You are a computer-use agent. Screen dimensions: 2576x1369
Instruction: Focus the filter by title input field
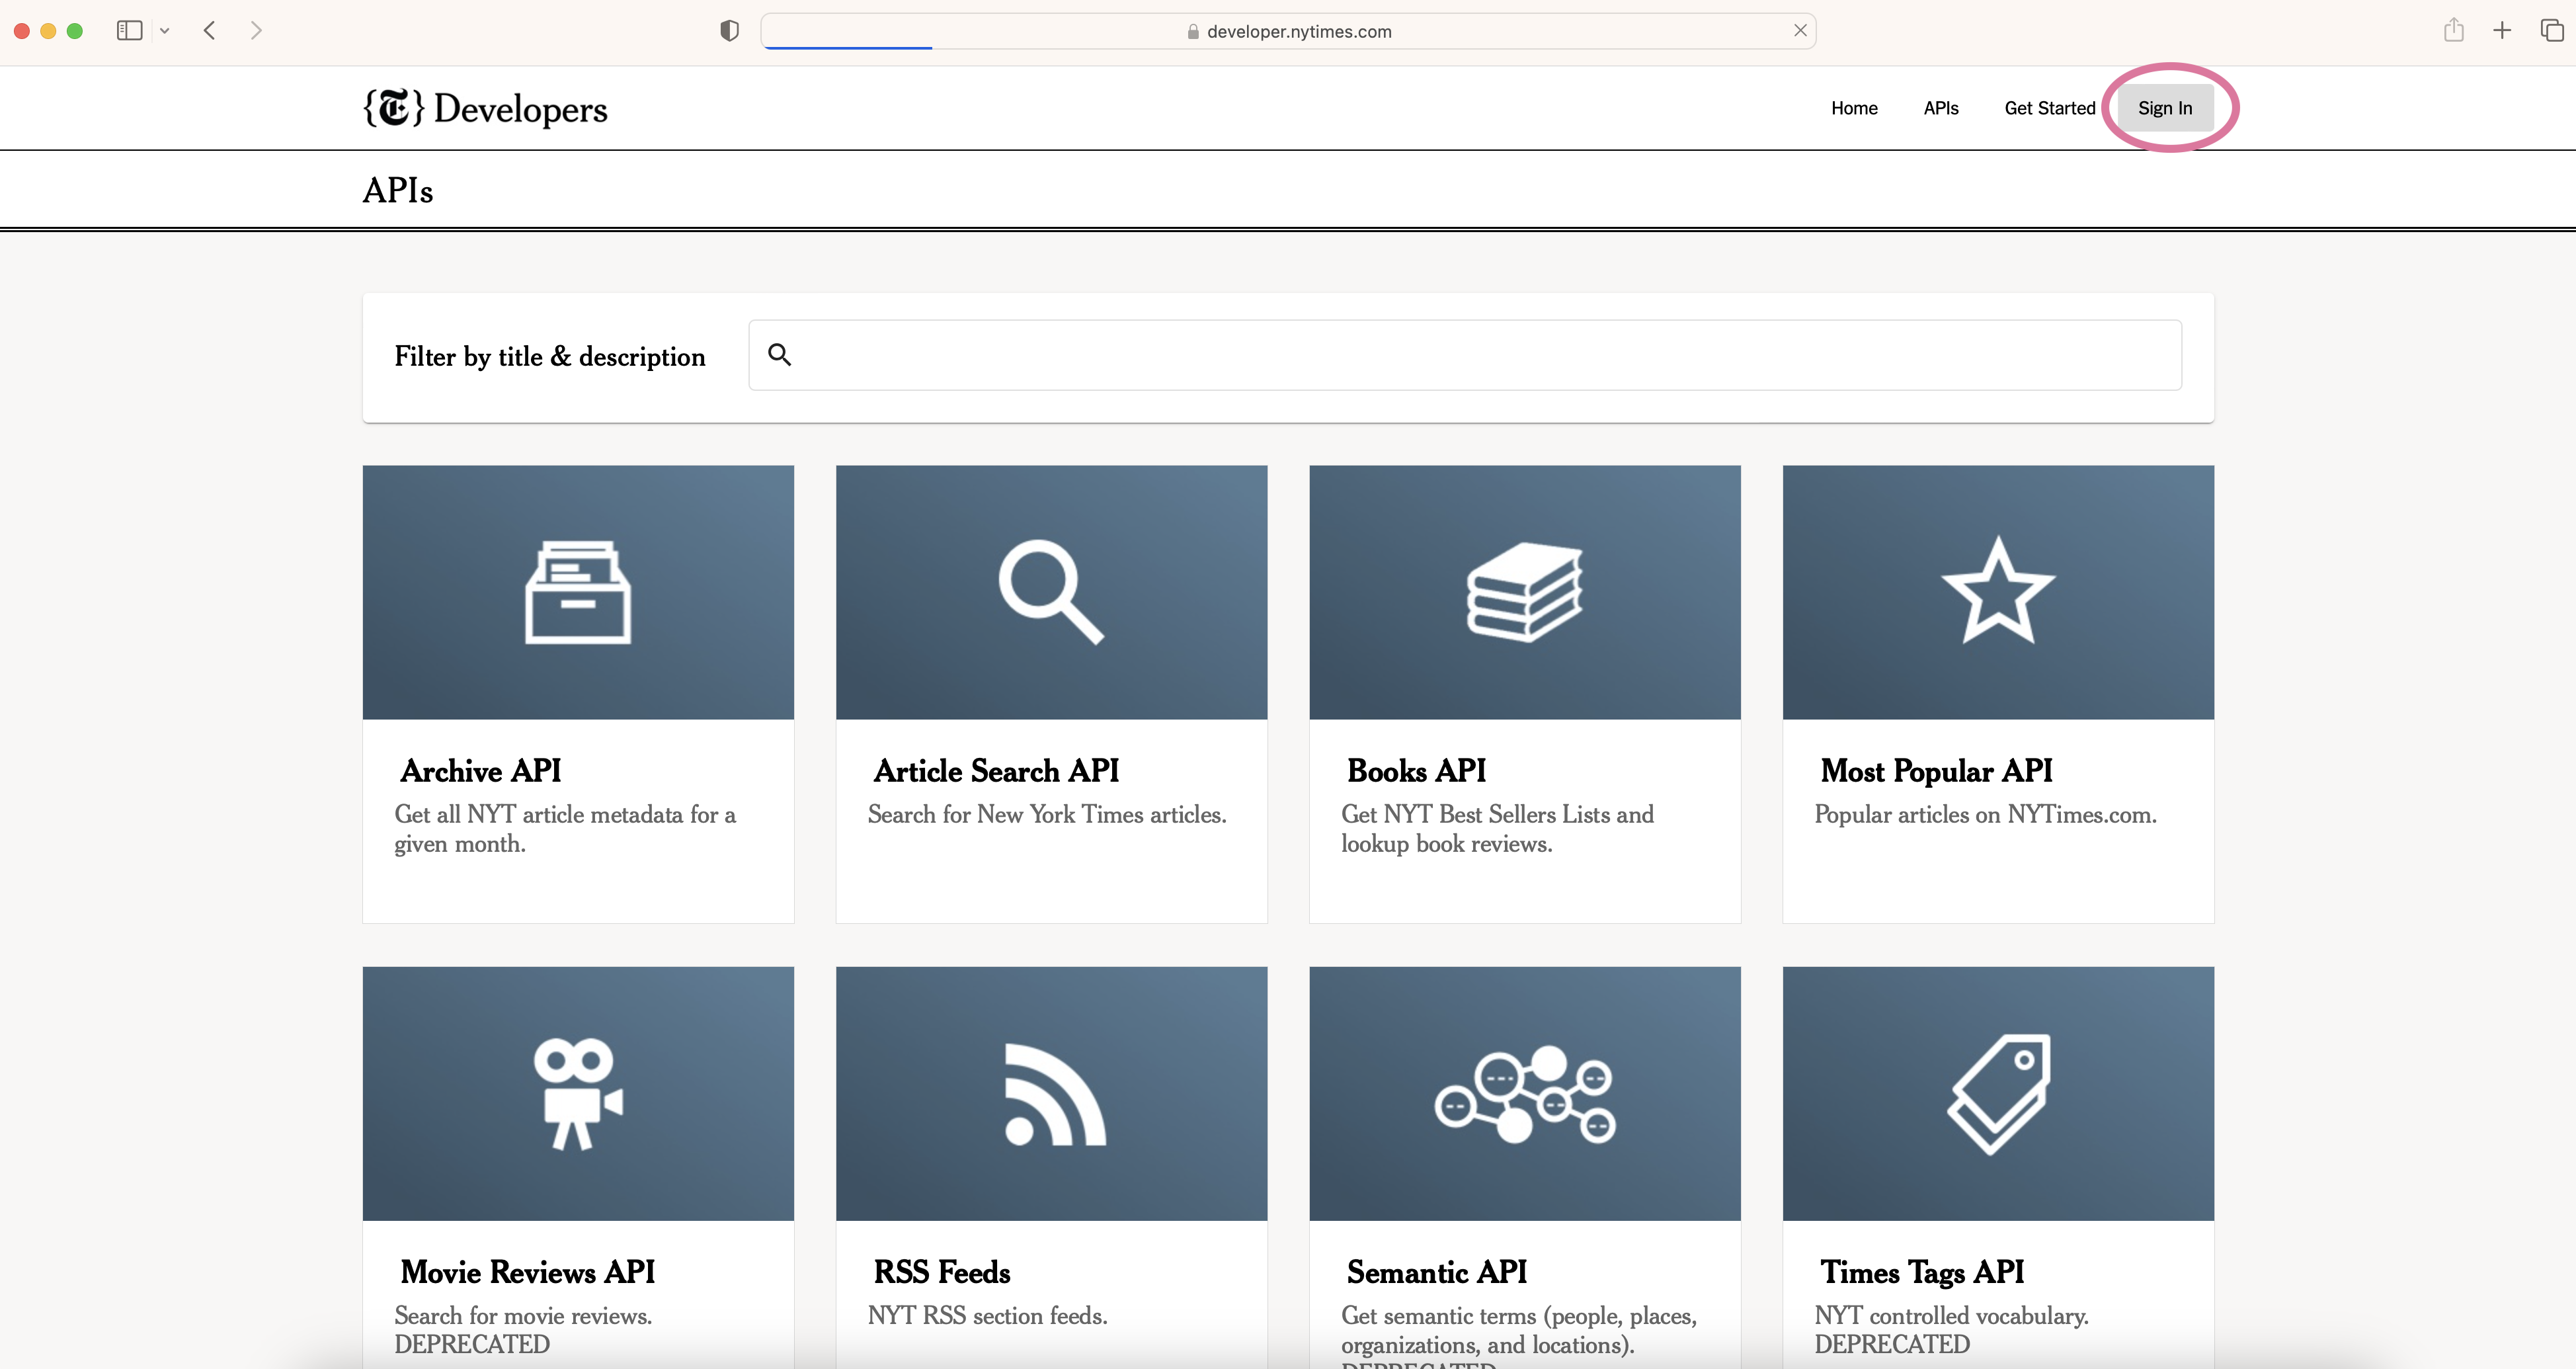1464,355
